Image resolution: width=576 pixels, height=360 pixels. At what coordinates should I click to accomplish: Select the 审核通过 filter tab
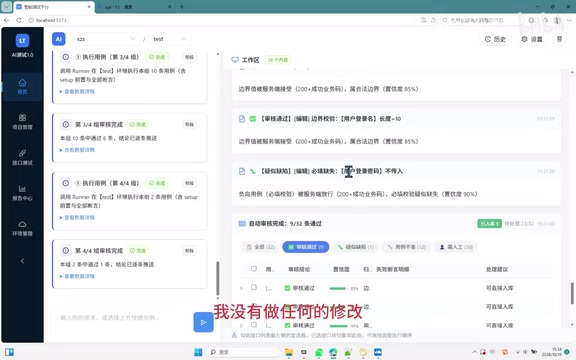pyautogui.click(x=306, y=247)
